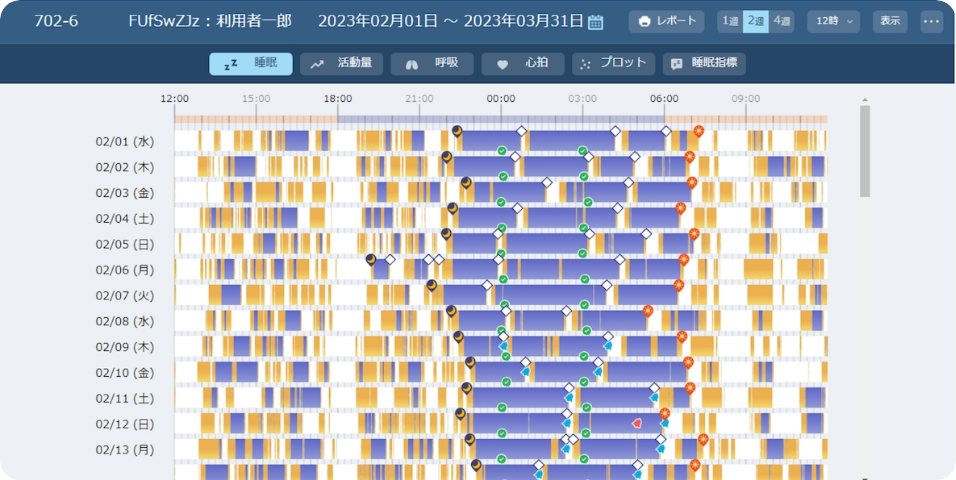This screenshot has width=956, height=480.
Task: Switch to 4-week view
Action: tap(781, 21)
